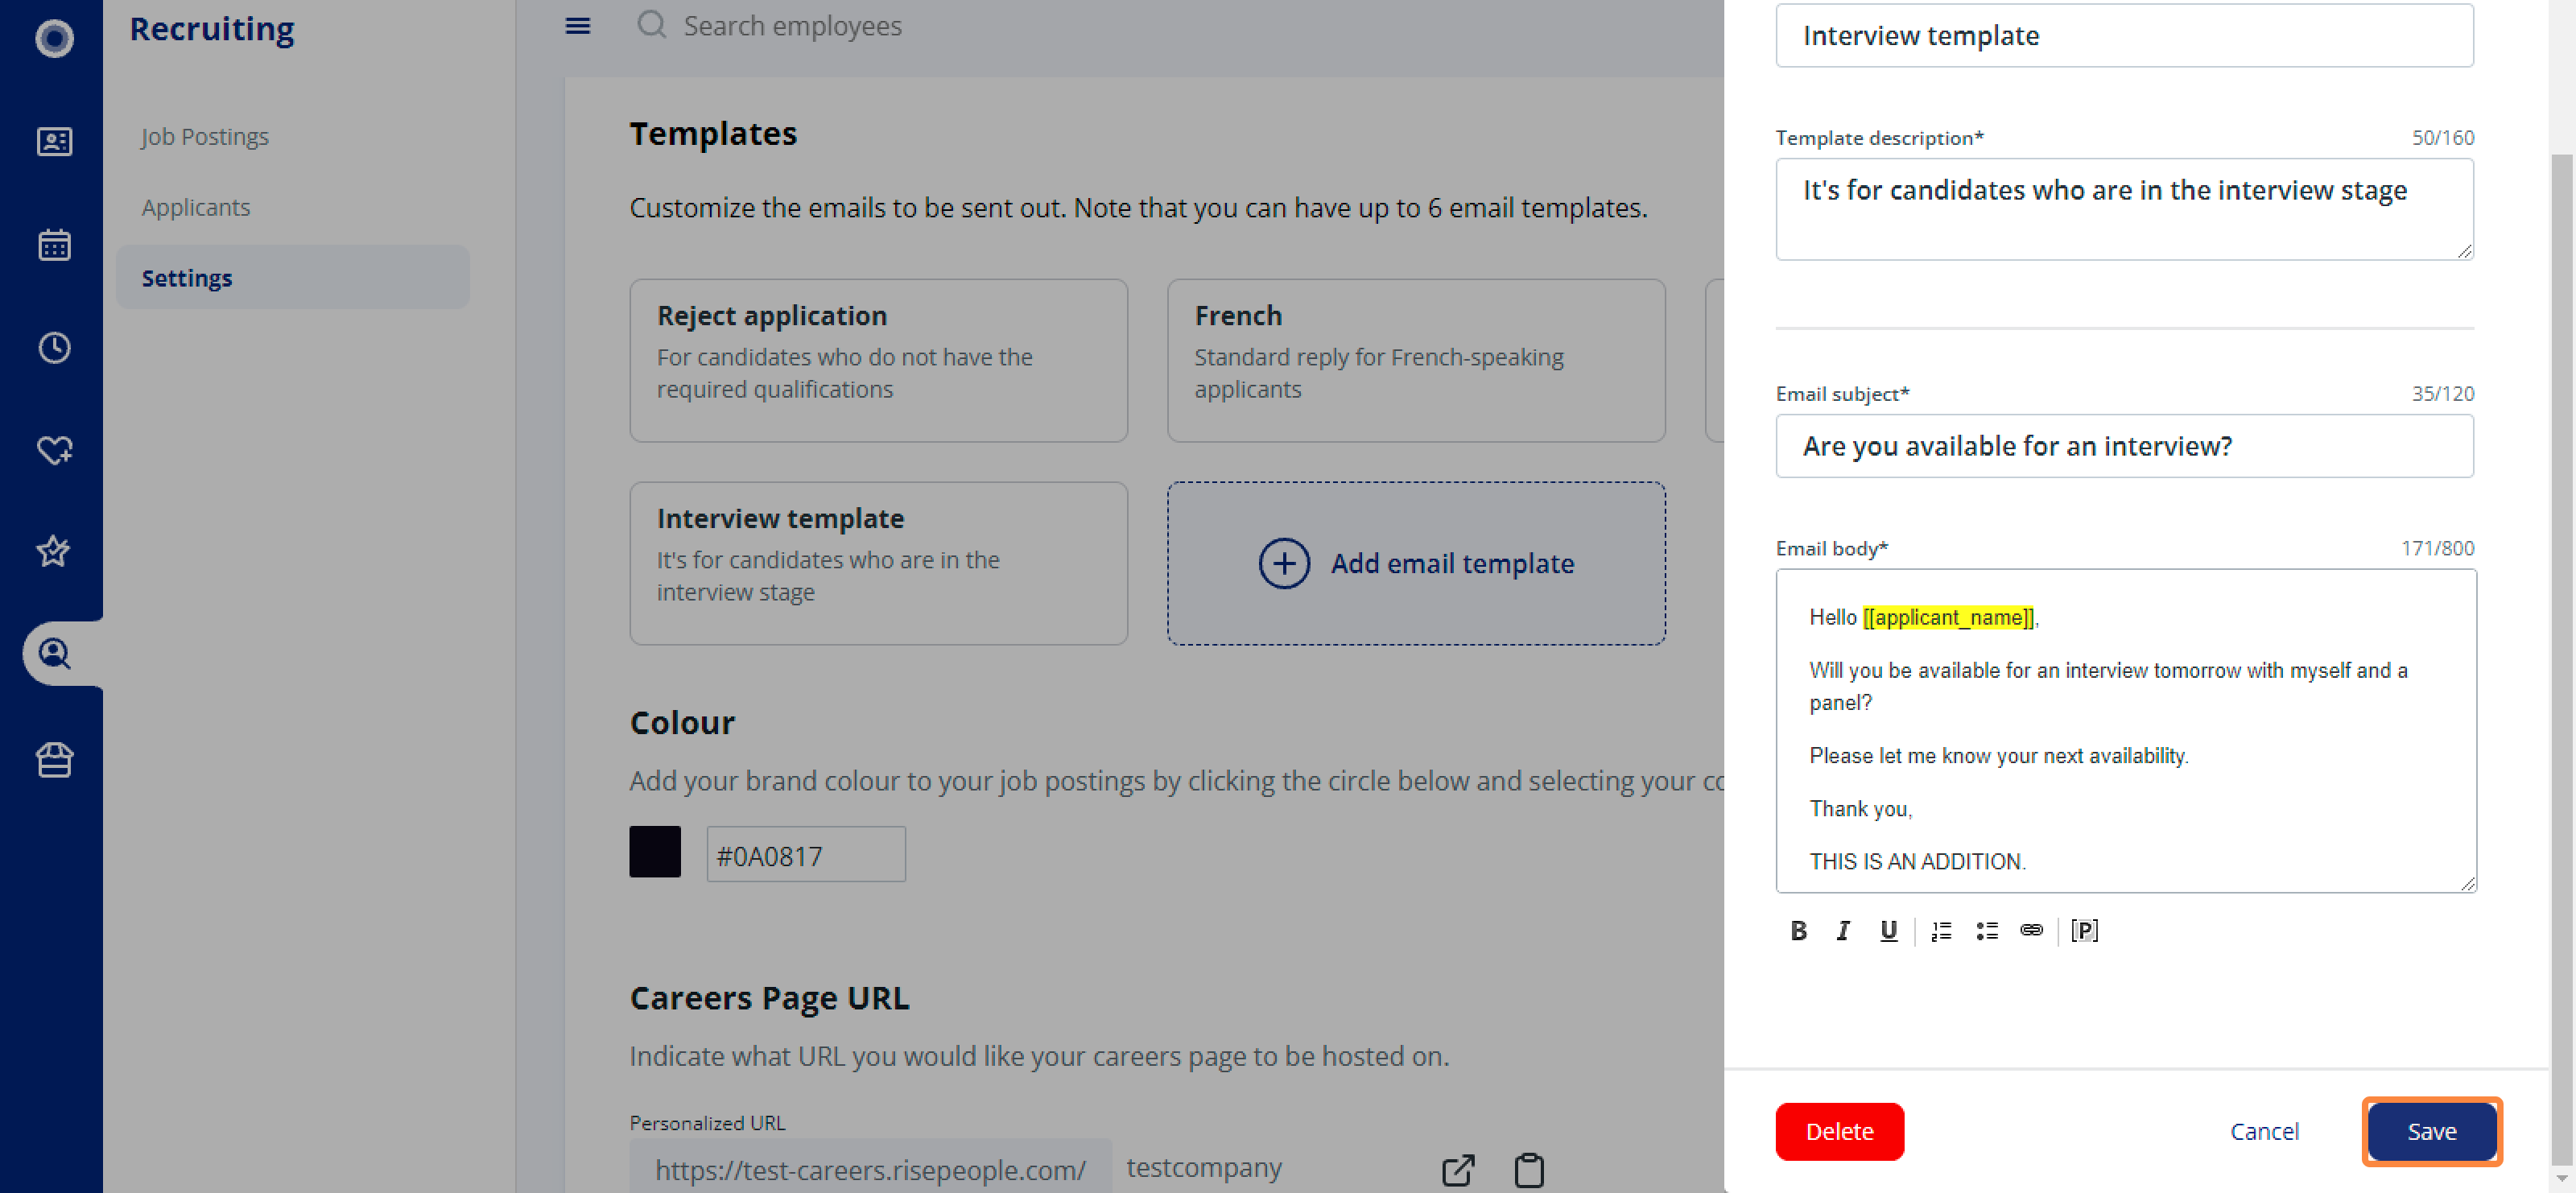The image size is (2576, 1193).
Task: Insert bulleted list in email body
Action: click(x=1987, y=931)
